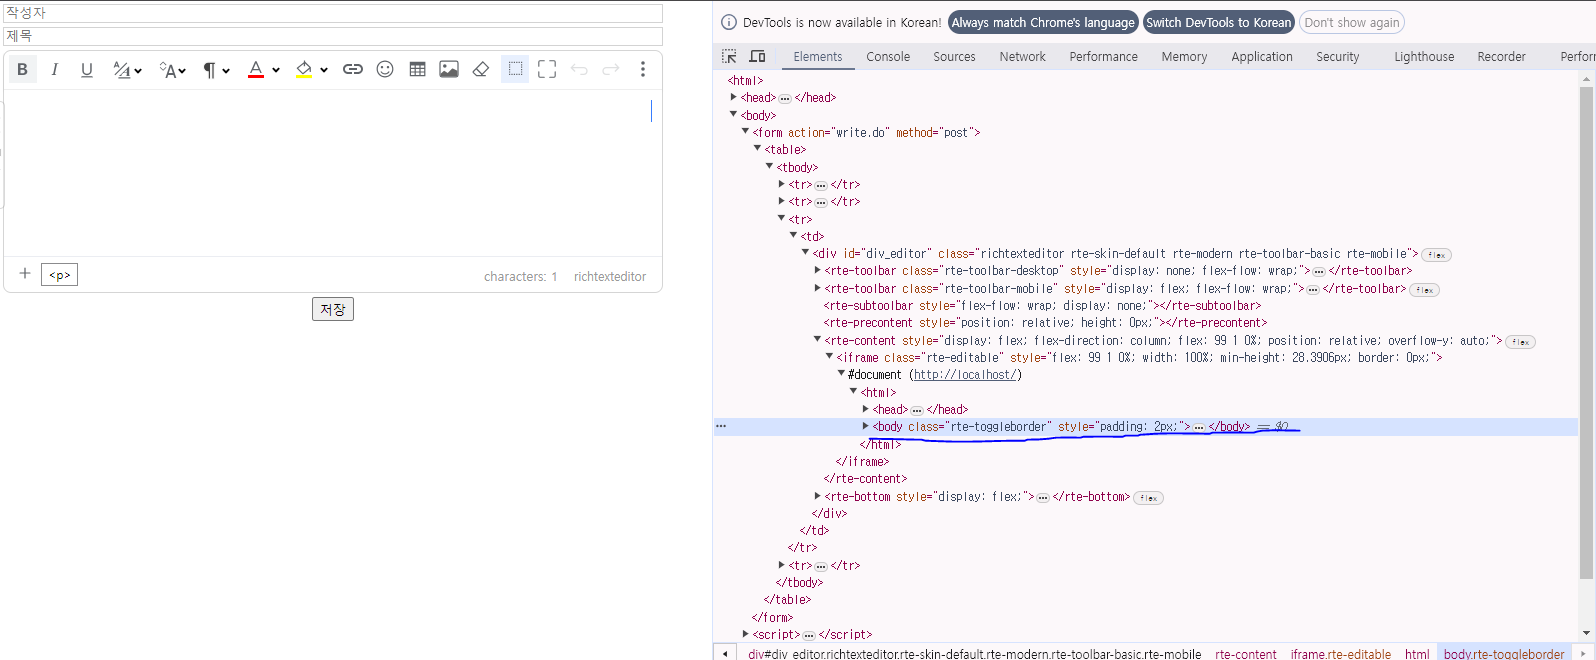Open the Application tab
Image resolution: width=1596 pixels, height=660 pixels.
pos(1262,57)
